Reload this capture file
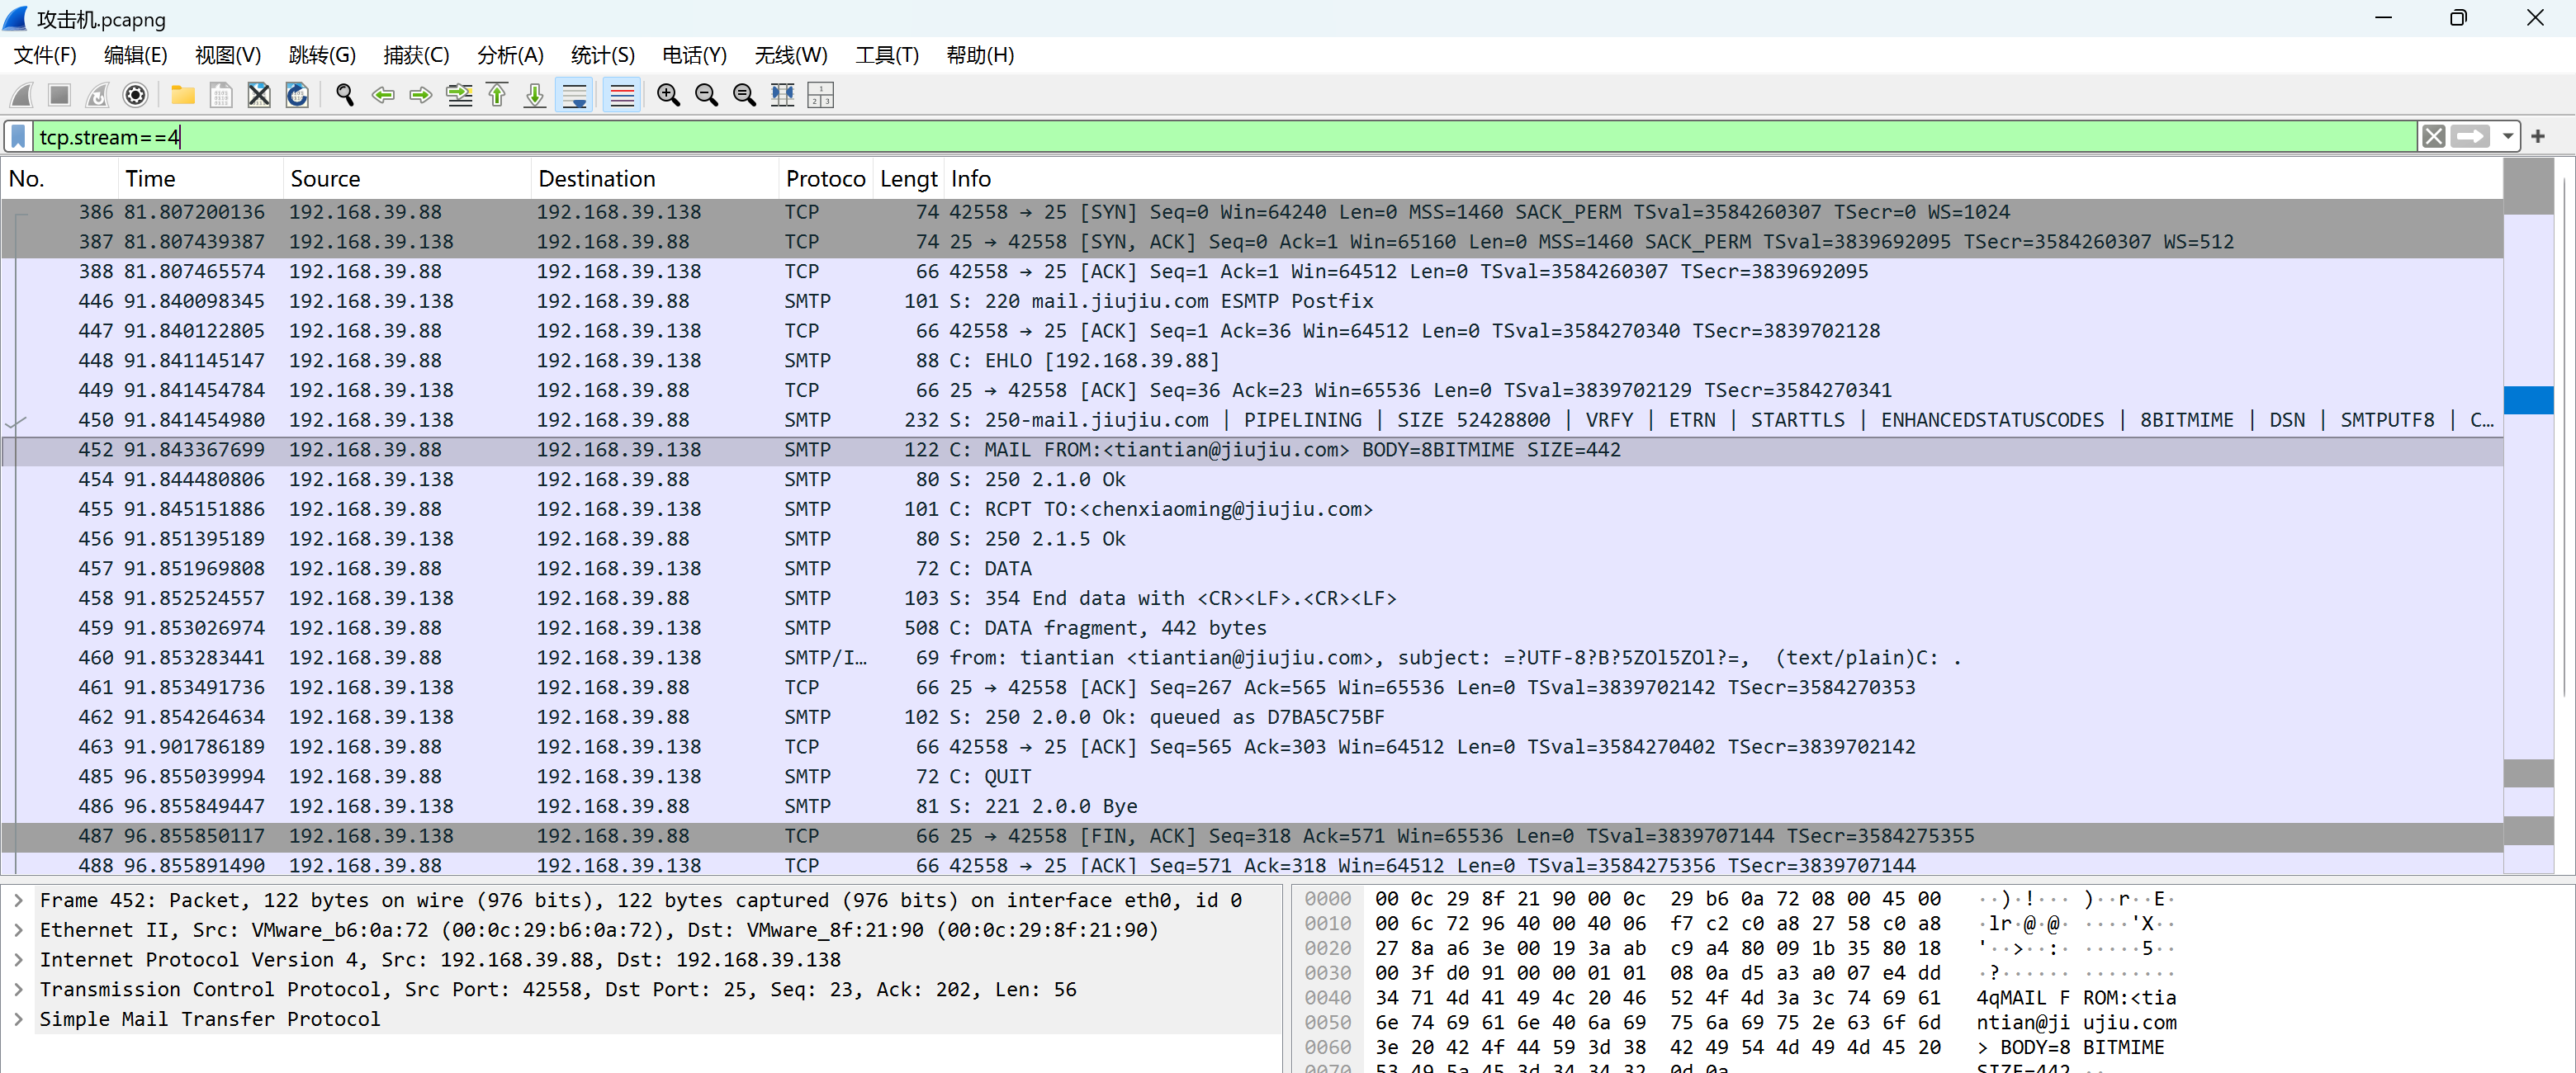 [x=297, y=95]
